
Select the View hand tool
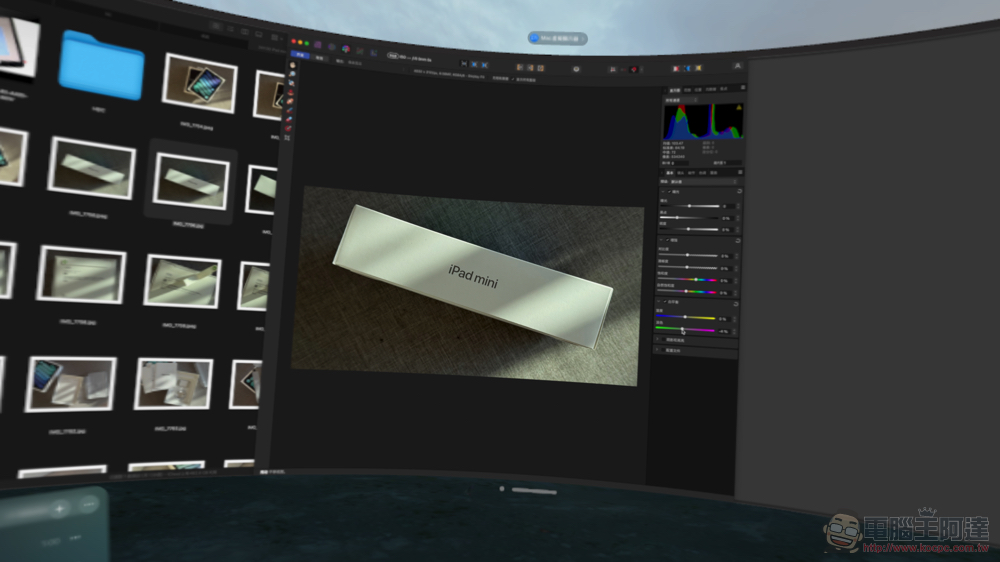tap(293, 65)
